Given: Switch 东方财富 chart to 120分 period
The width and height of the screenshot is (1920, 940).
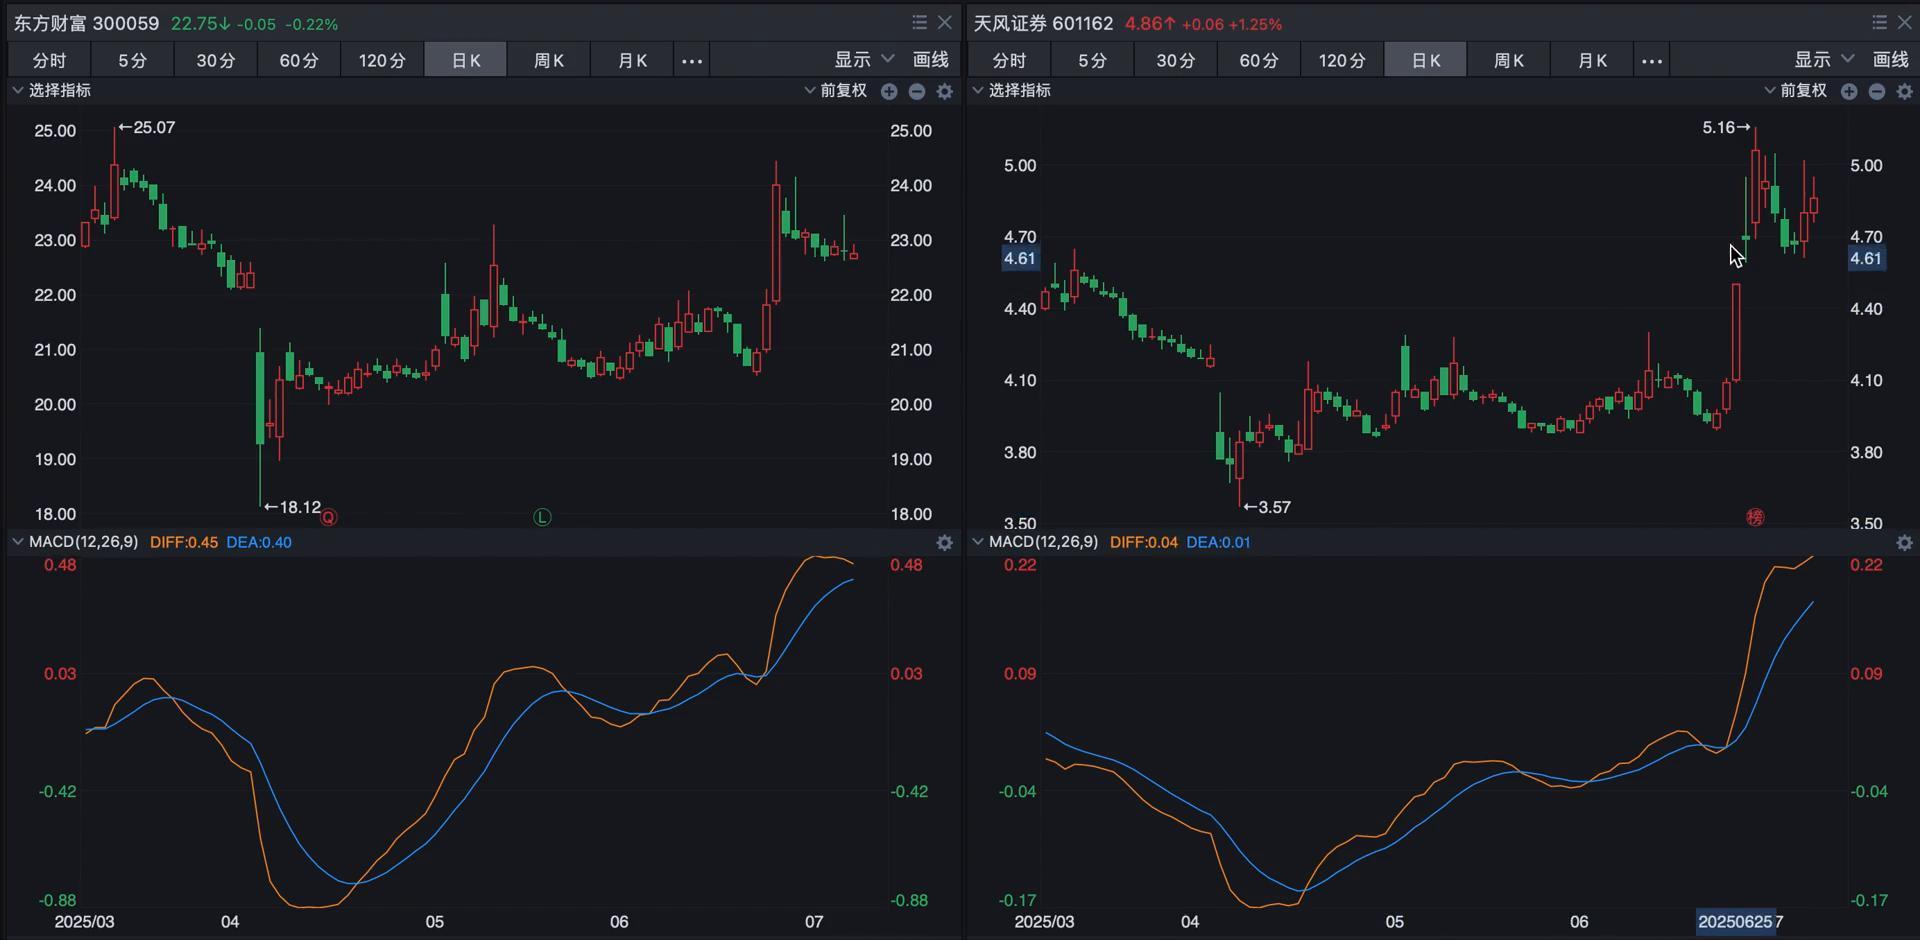Looking at the screenshot, I should 382,60.
